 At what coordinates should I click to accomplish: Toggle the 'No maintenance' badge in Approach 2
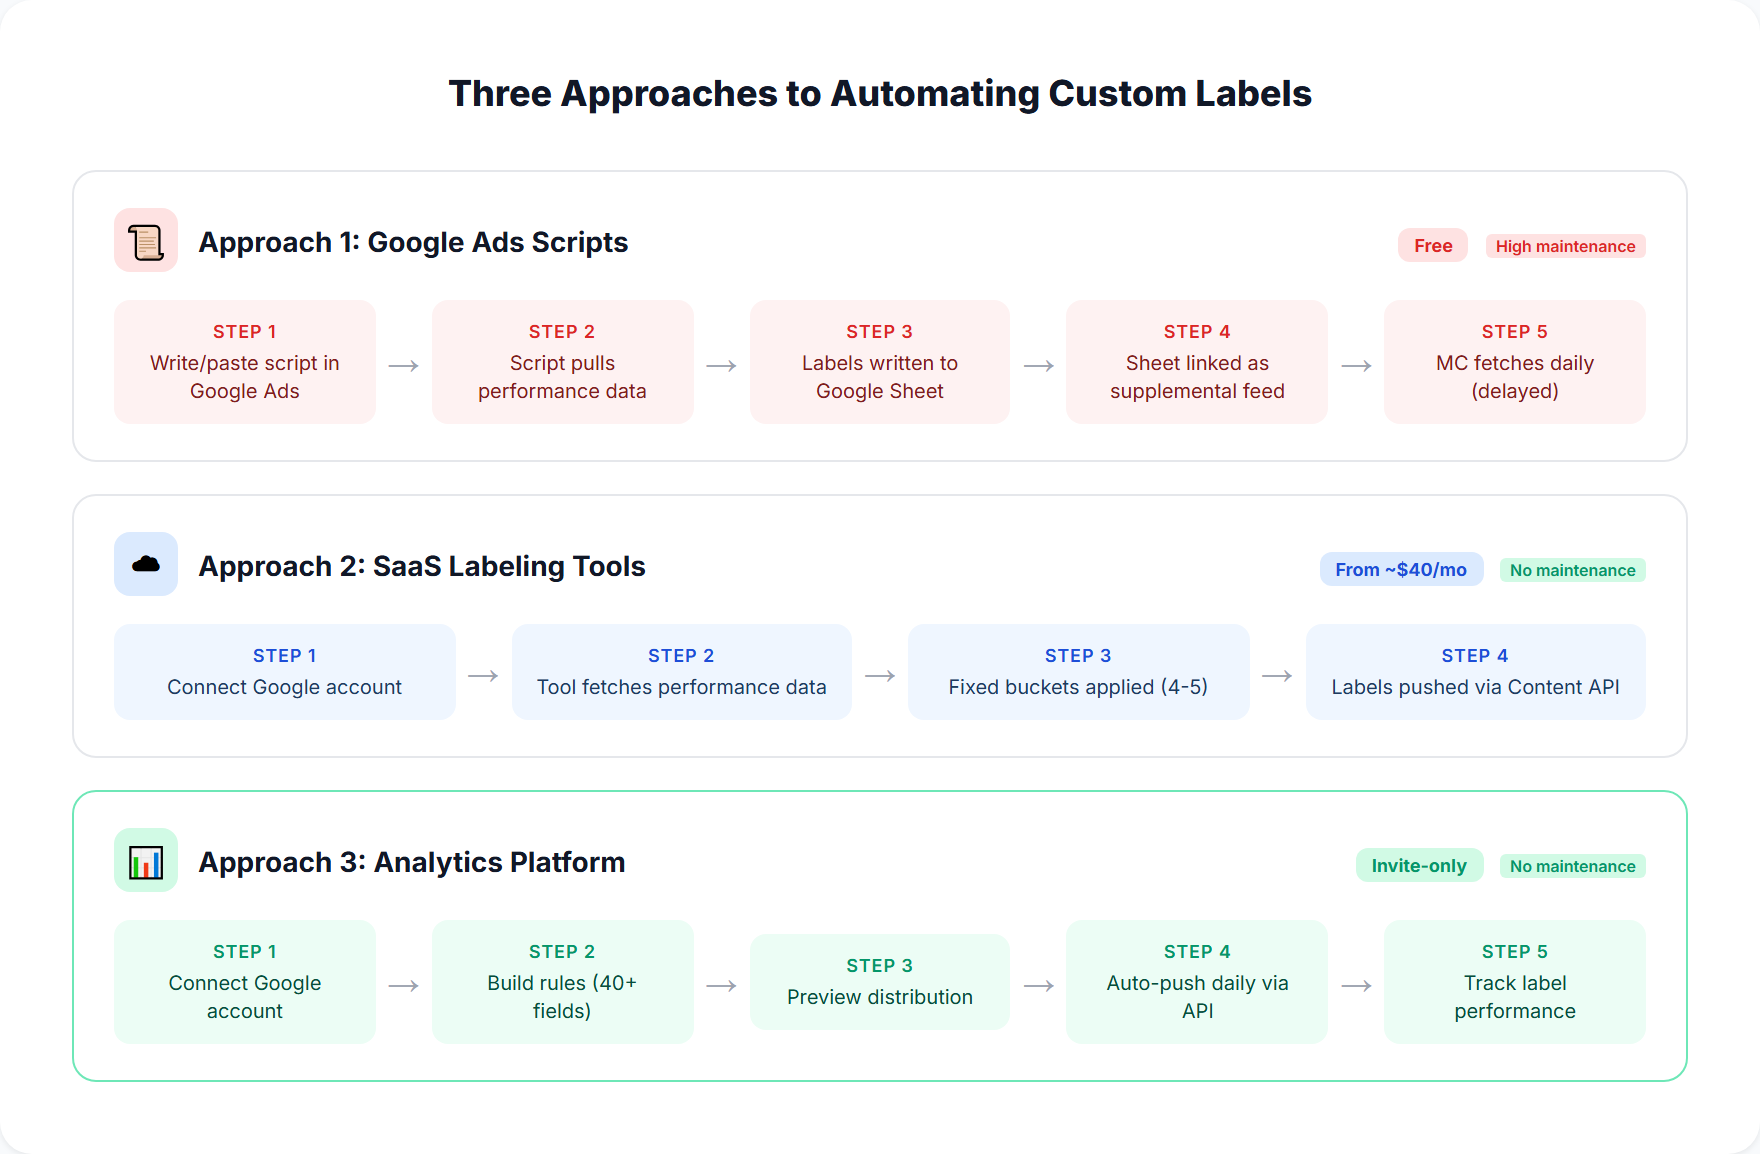point(1572,569)
